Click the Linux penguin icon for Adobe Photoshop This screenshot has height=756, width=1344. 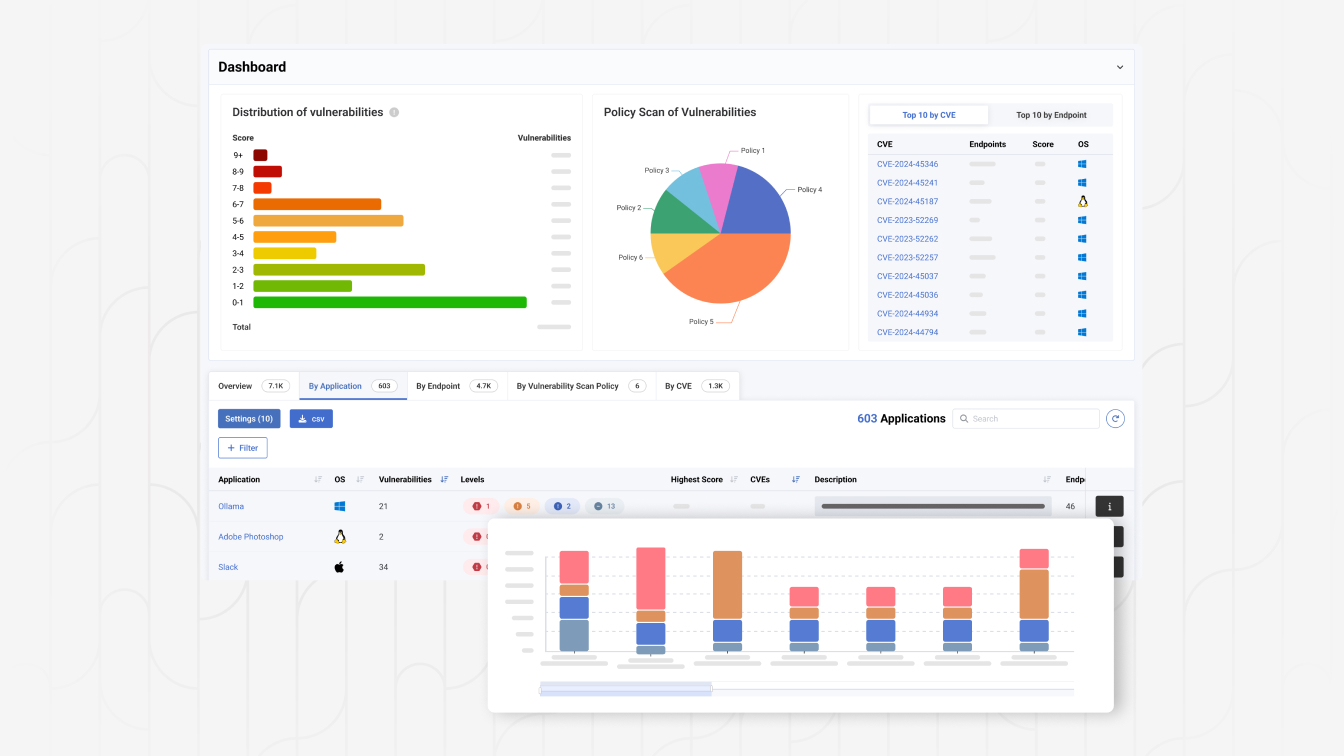click(340, 537)
